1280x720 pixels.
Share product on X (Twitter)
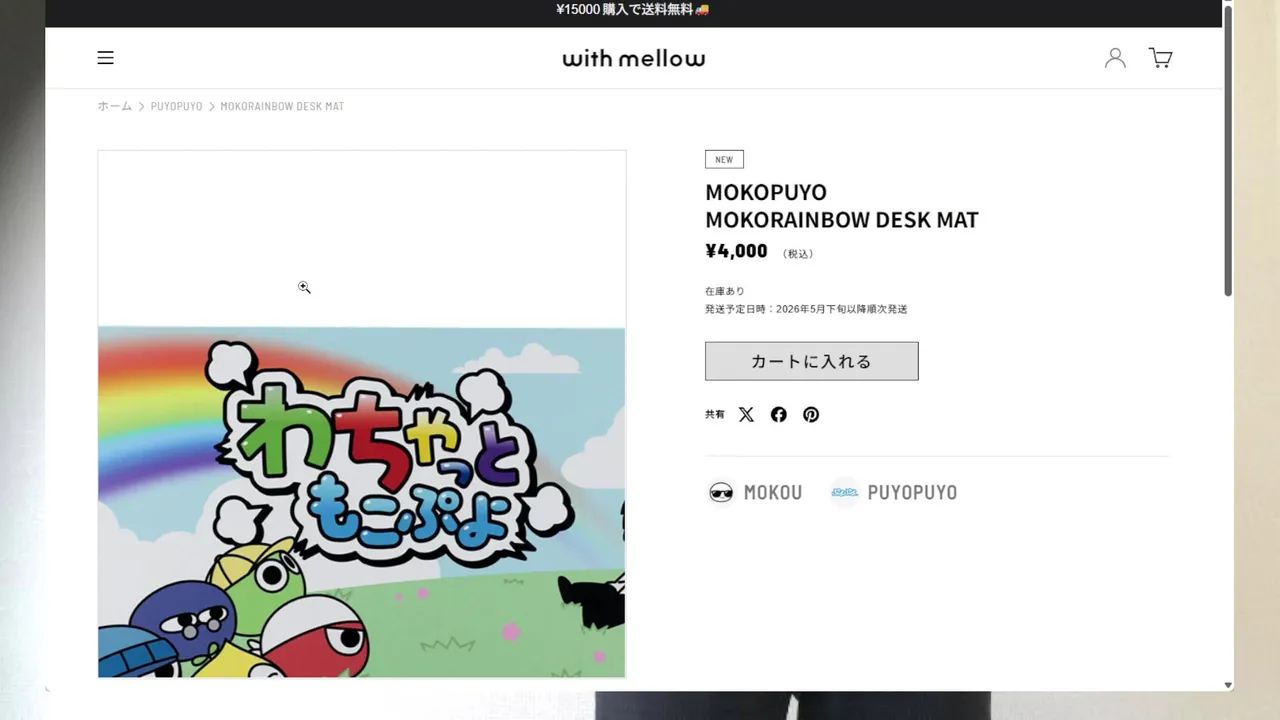[x=746, y=414]
